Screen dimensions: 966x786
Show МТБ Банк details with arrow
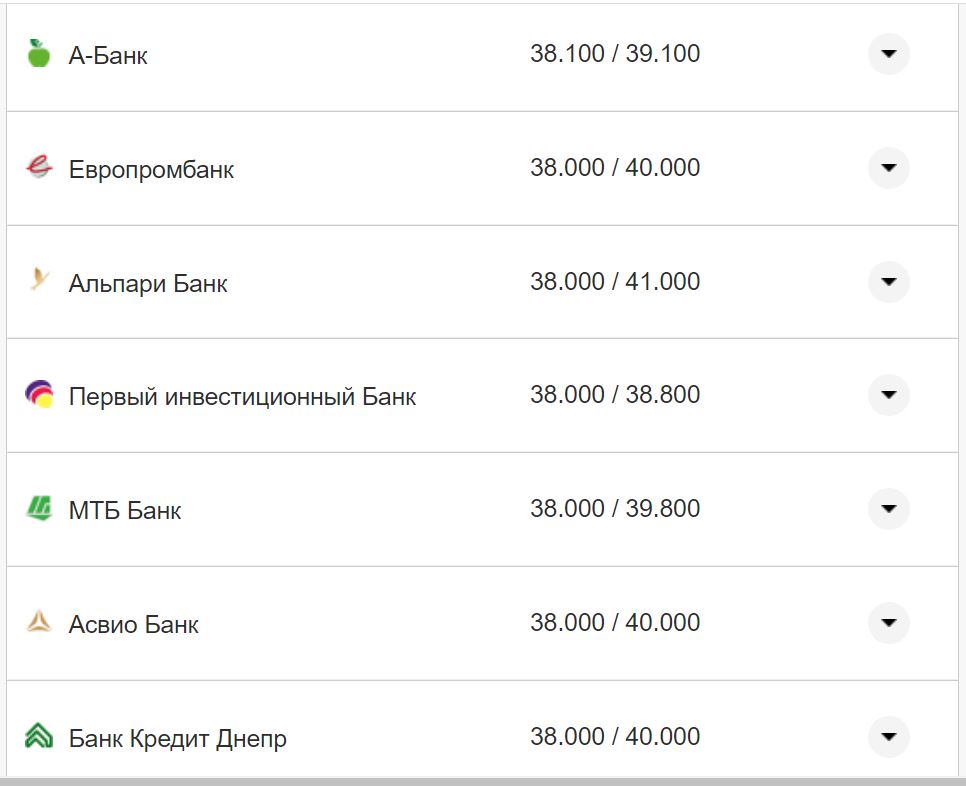point(888,509)
